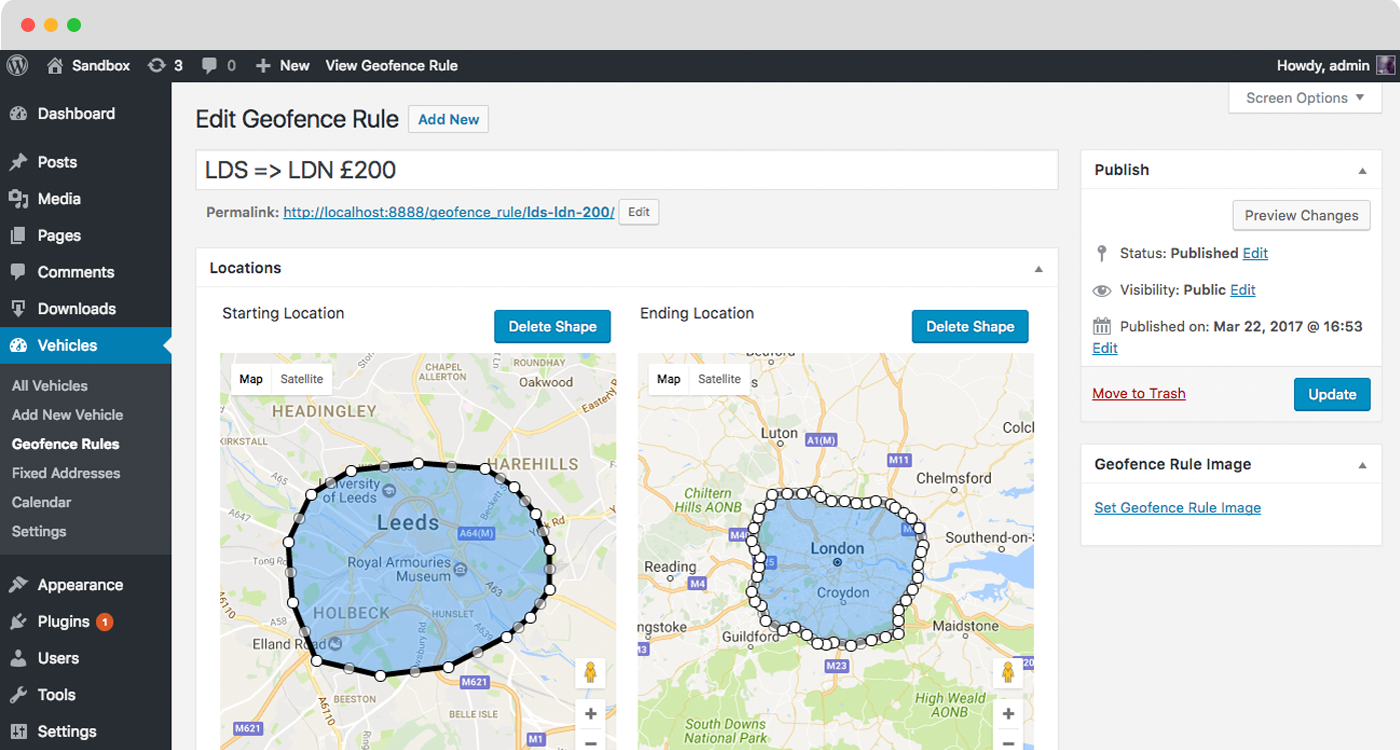
Task: Switch the London map to Map view
Action: pos(669,379)
